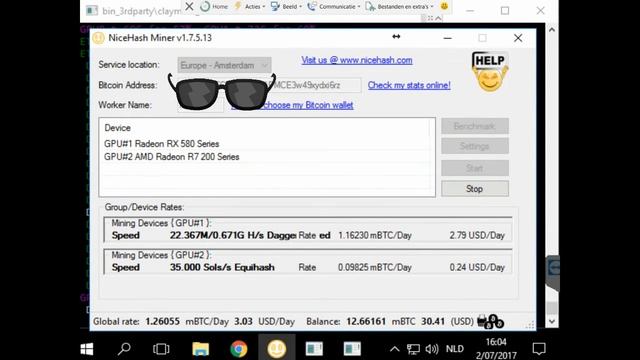Click 0.24 USD/Day value
The height and width of the screenshot is (360, 640).
click(477, 268)
